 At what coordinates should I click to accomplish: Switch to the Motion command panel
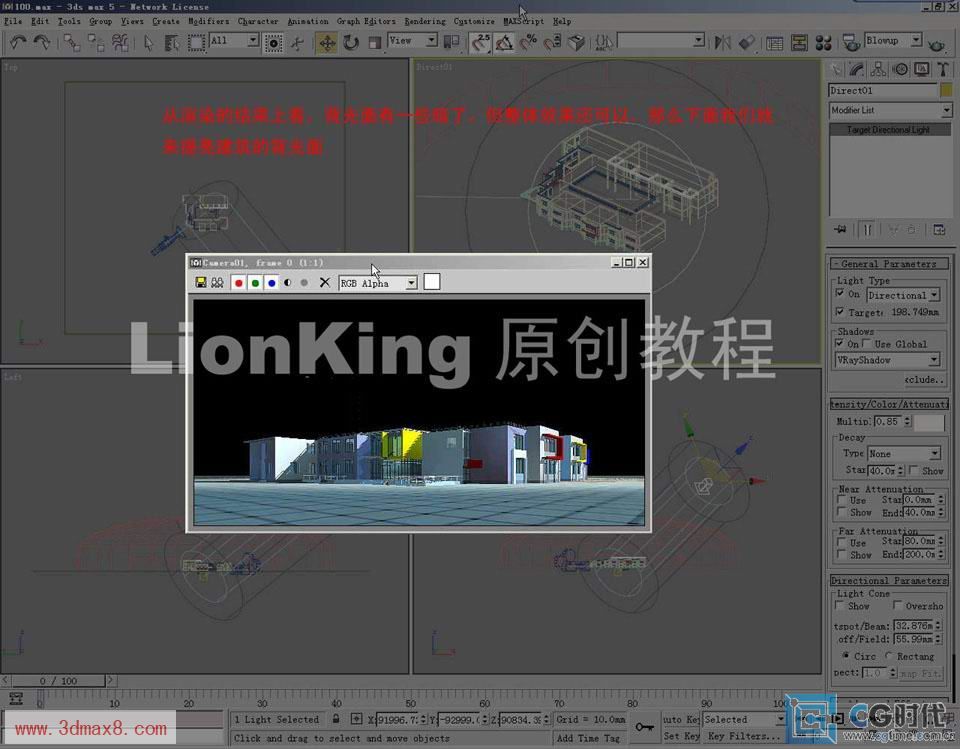pos(900,69)
